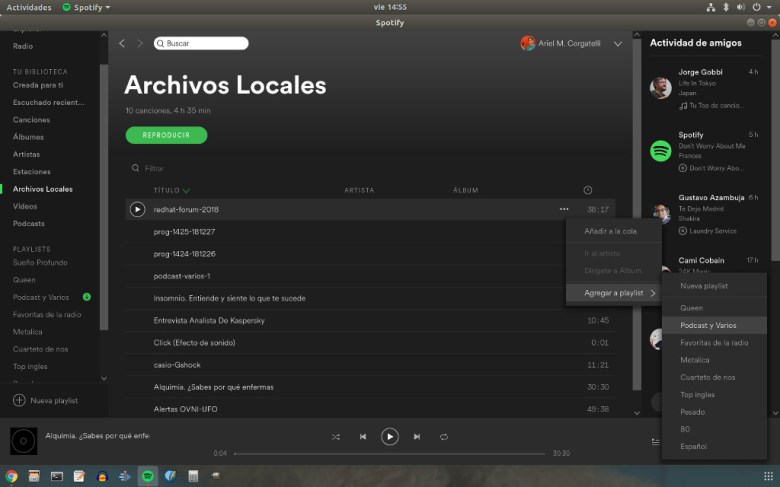Click Nueva playlist in the sidebar

pos(54,400)
